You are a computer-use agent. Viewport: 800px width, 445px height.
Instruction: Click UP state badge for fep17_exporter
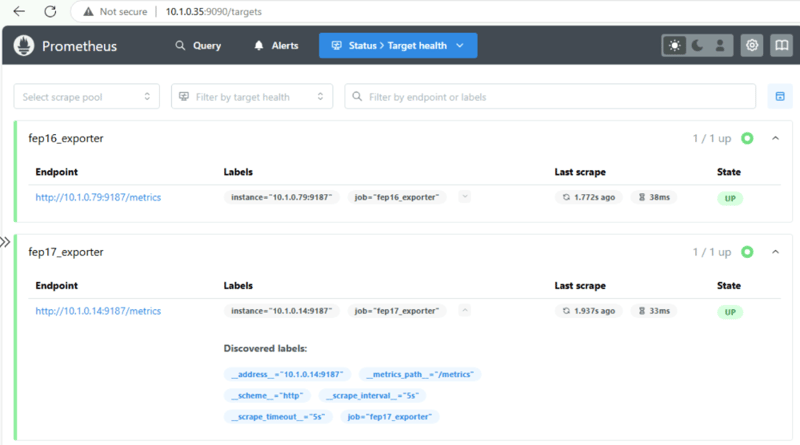[730, 312]
